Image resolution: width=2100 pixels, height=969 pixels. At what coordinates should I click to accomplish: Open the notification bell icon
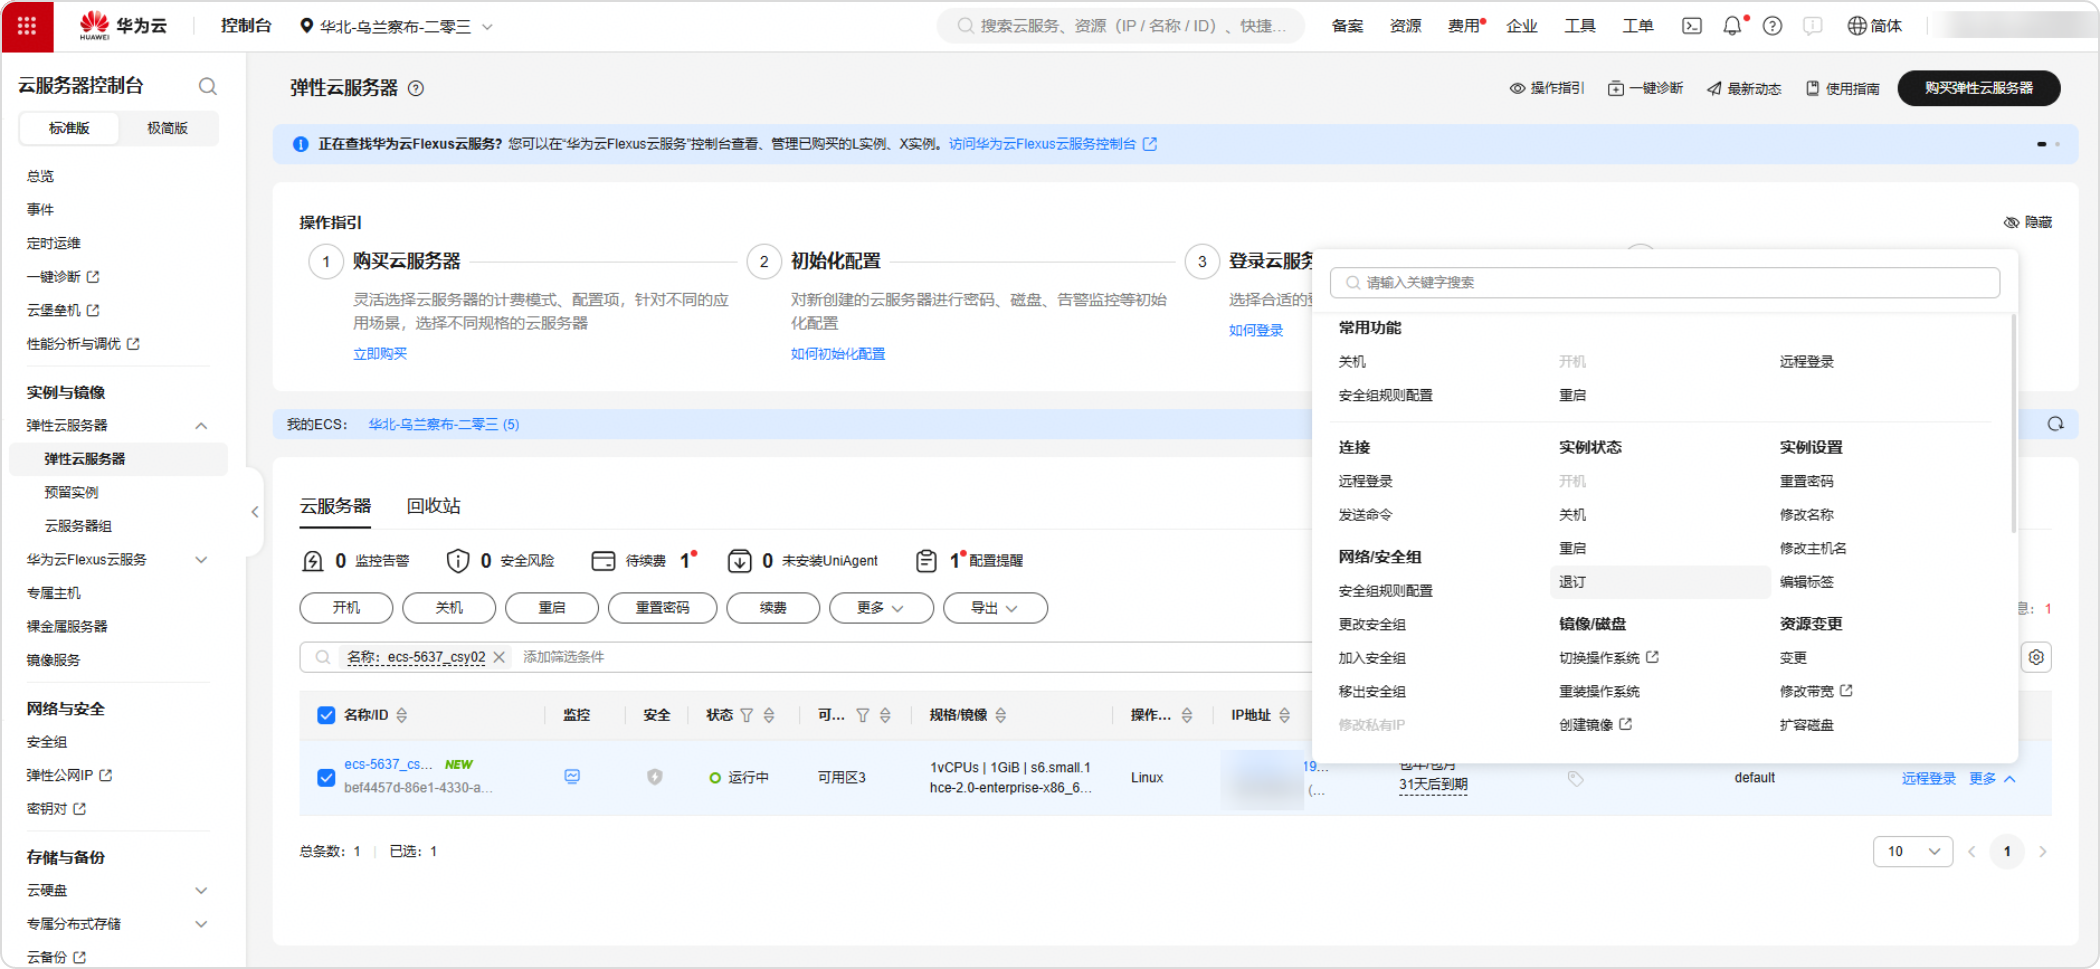point(1732,26)
